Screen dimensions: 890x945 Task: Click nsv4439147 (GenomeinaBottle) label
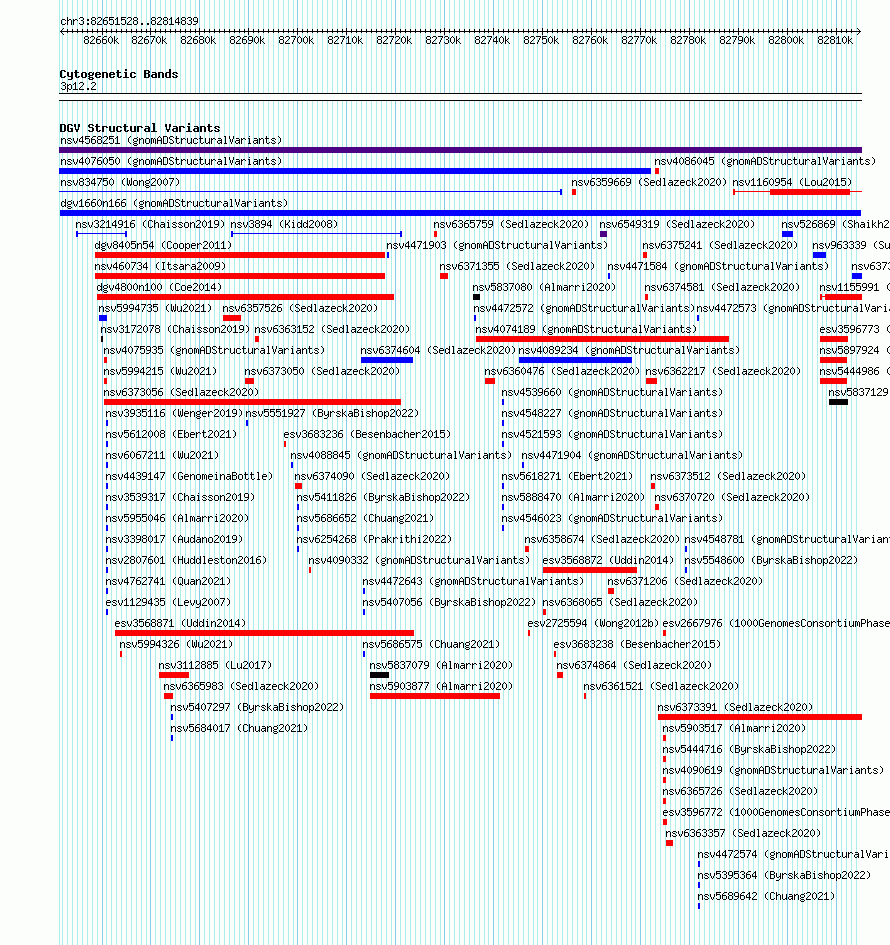189,476
